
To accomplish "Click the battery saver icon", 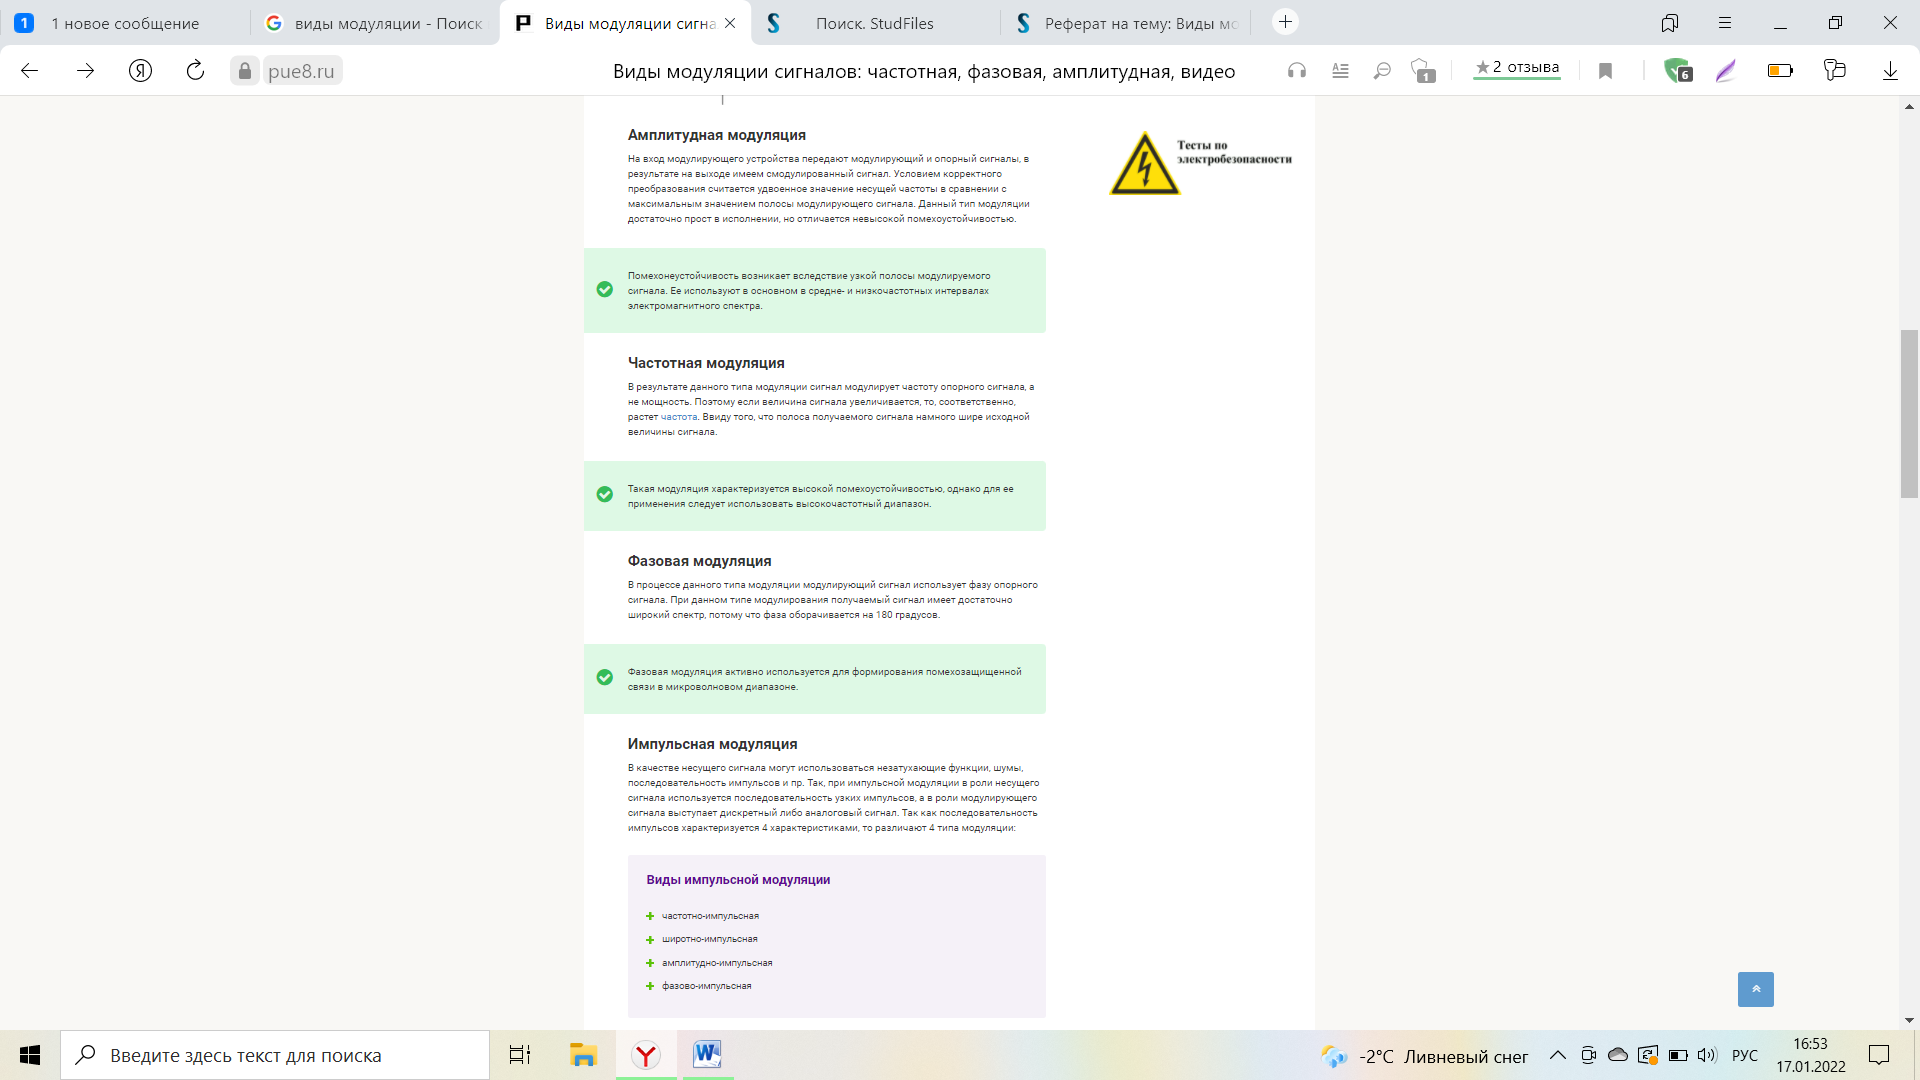I will click(1780, 71).
